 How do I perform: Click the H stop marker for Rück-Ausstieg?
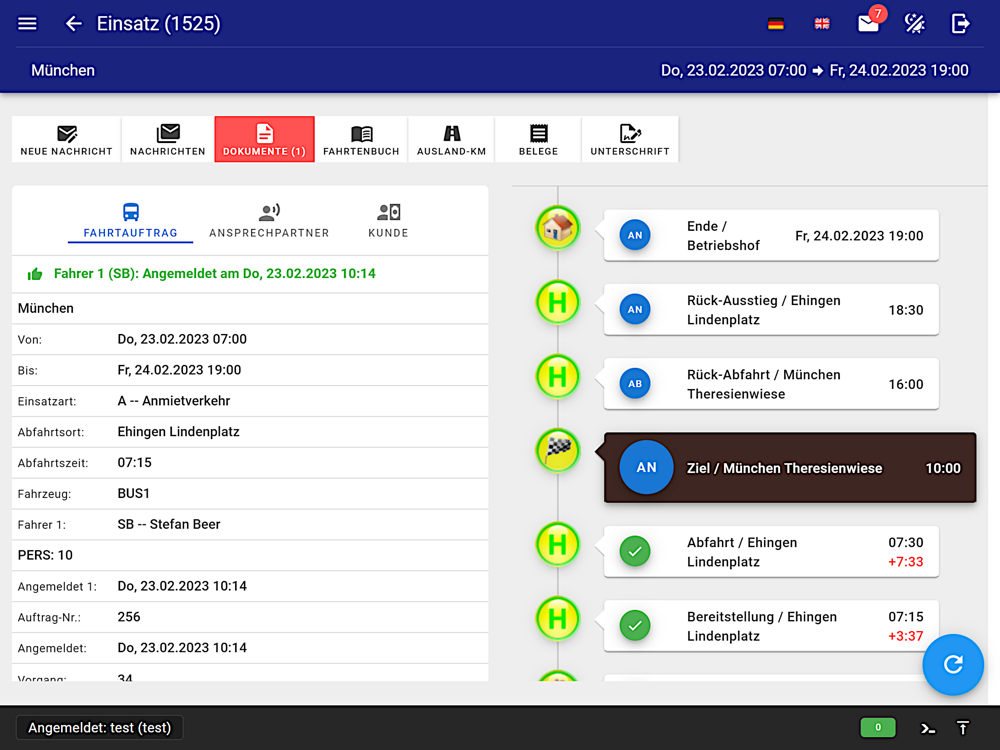tap(558, 302)
